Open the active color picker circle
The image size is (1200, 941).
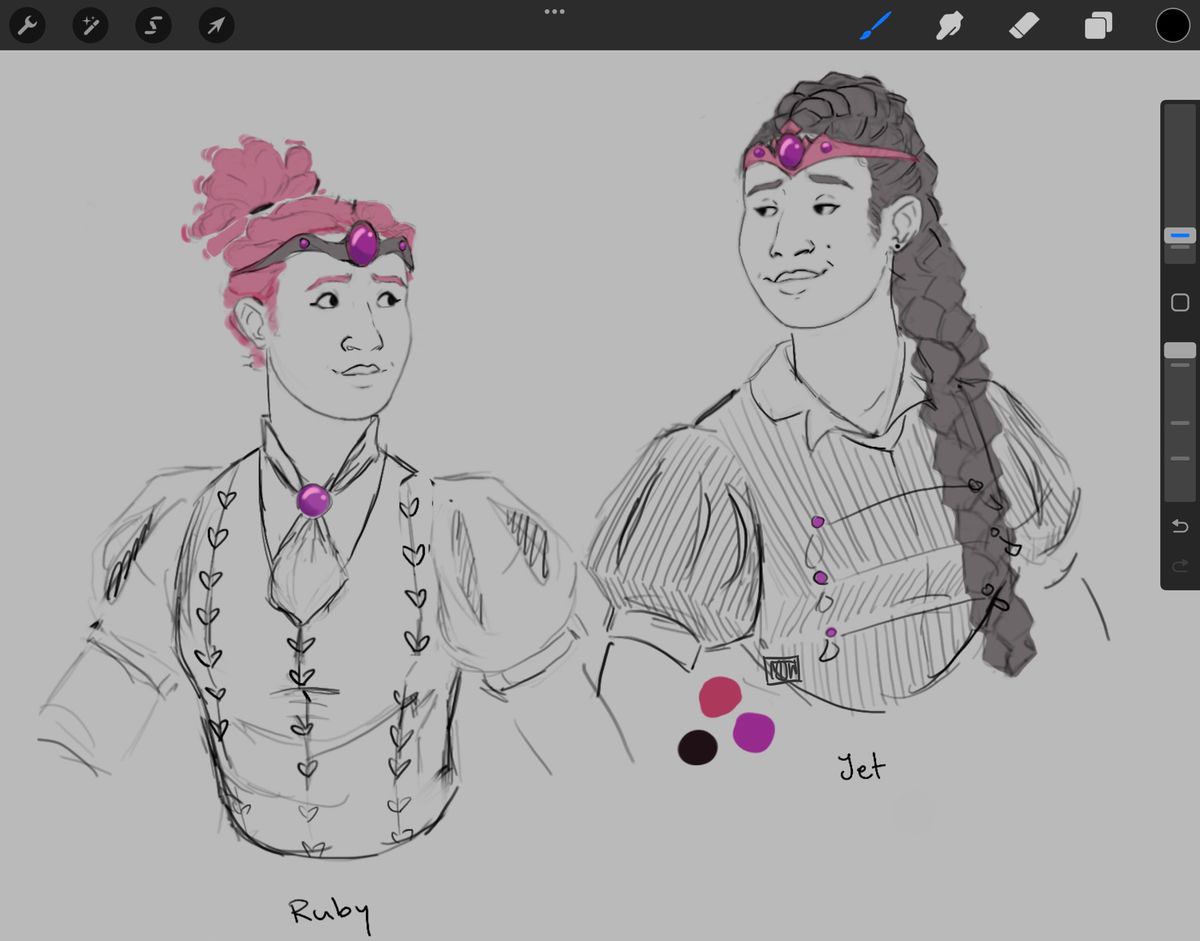tap(1172, 25)
